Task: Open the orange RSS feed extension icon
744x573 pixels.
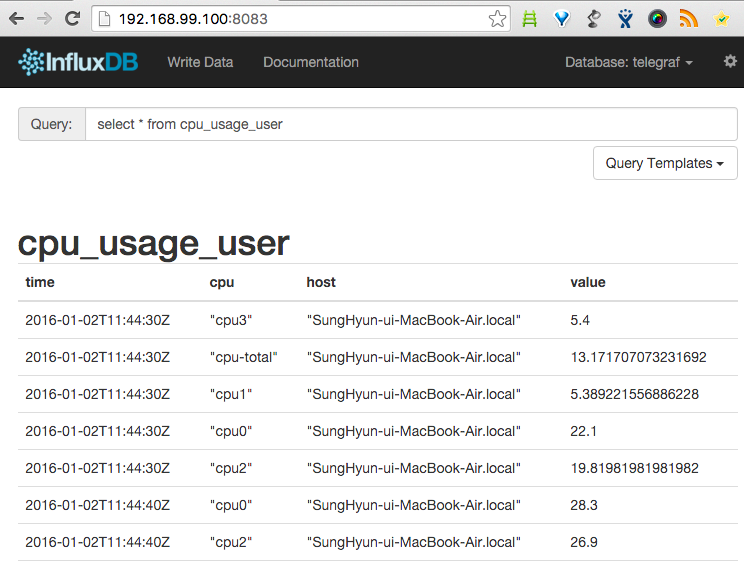Action: 688,19
